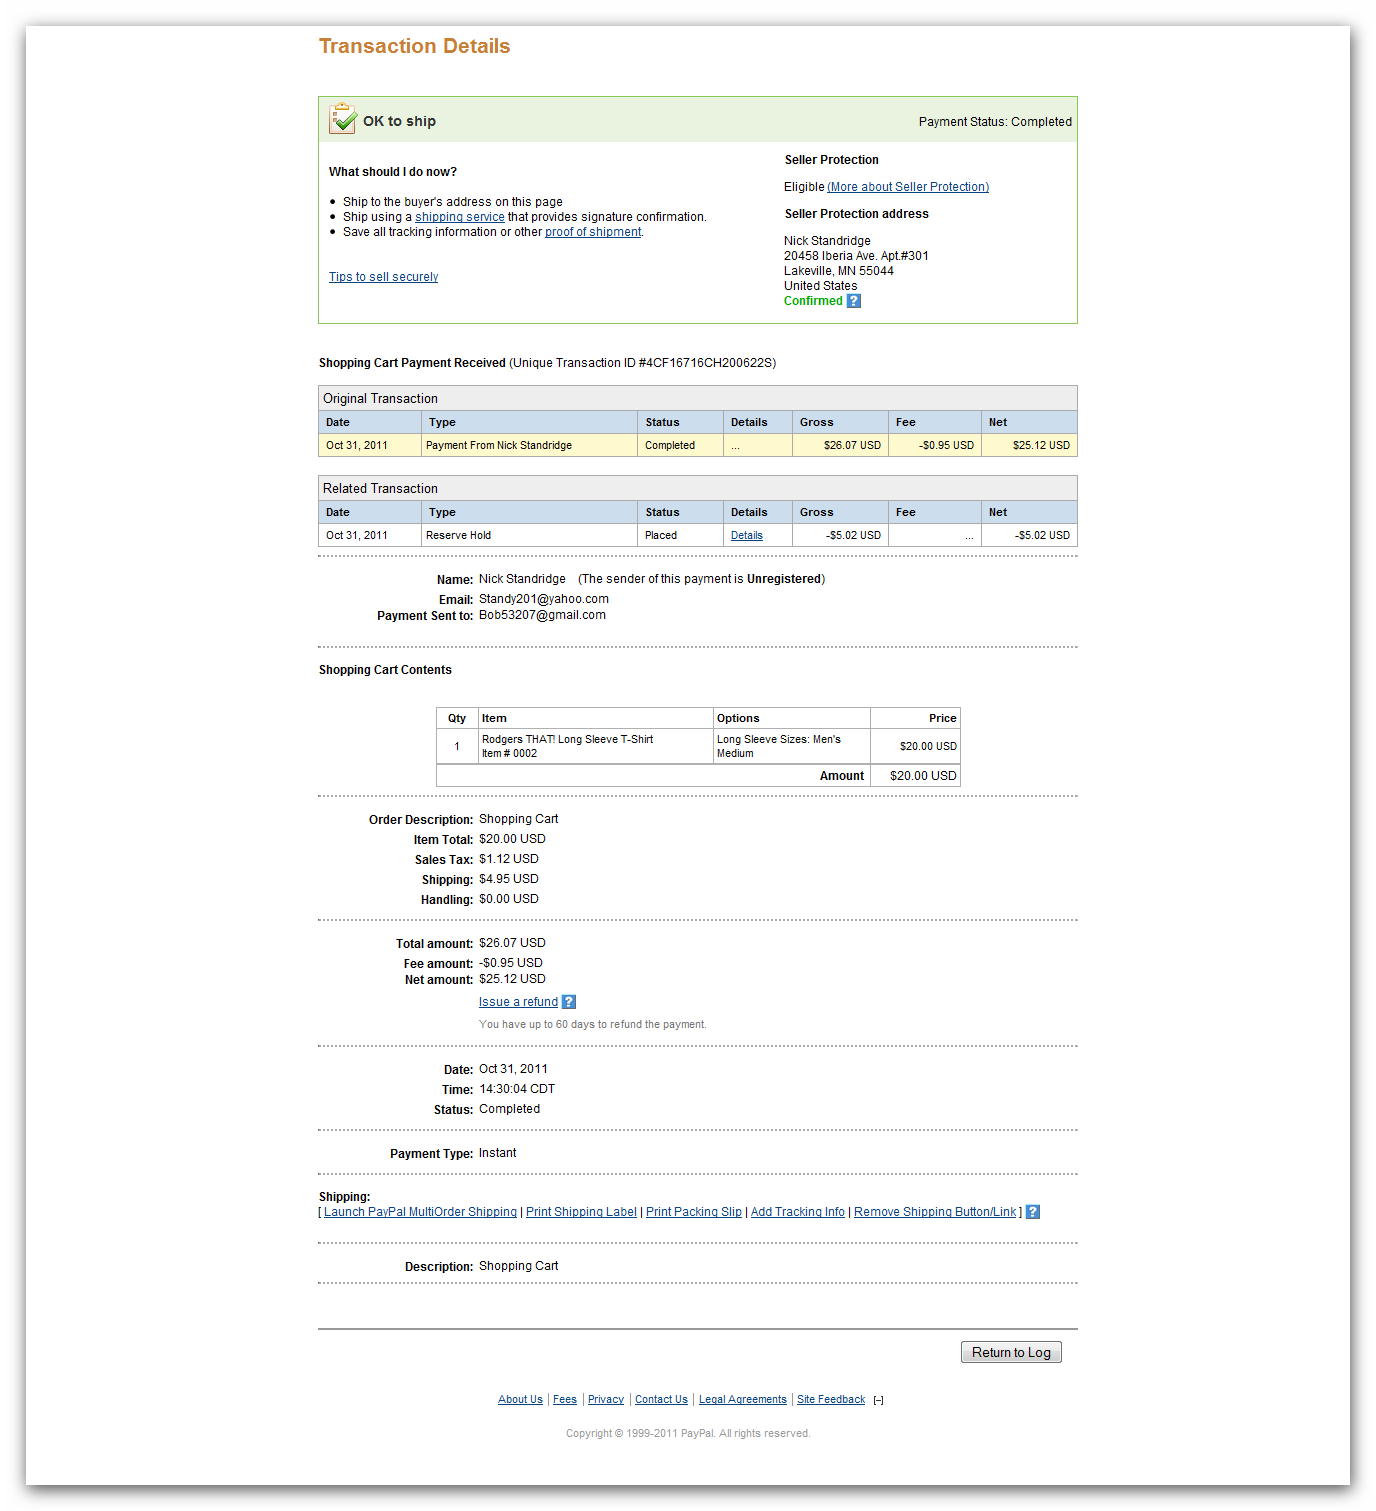
Task: Click the Standy201@yahoo.com email address
Action: pyautogui.click(x=544, y=599)
